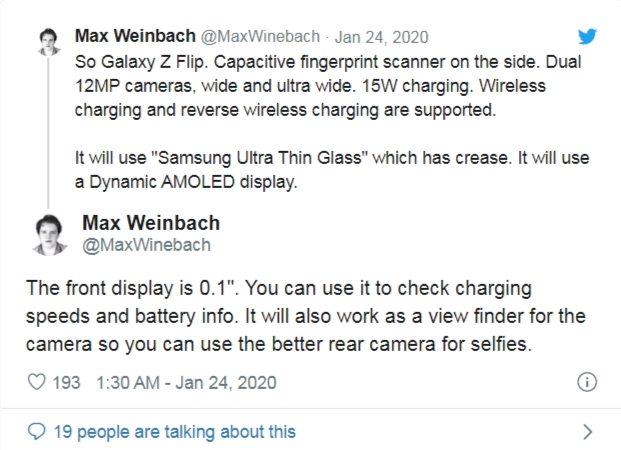Open Max Weinbach's name in the top tweet
Viewport: 621px width, 450px height.
pyautogui.click(x=136, y=38)
